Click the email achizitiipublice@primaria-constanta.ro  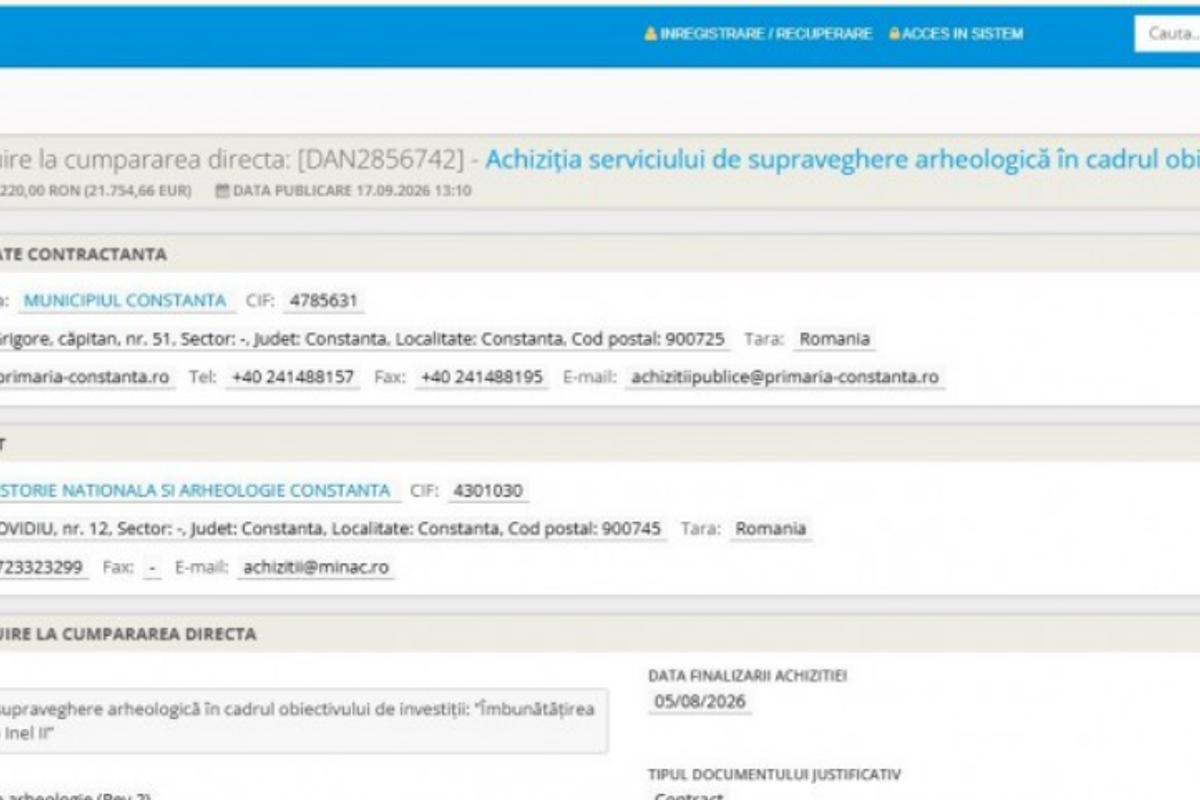coord(785,377)
